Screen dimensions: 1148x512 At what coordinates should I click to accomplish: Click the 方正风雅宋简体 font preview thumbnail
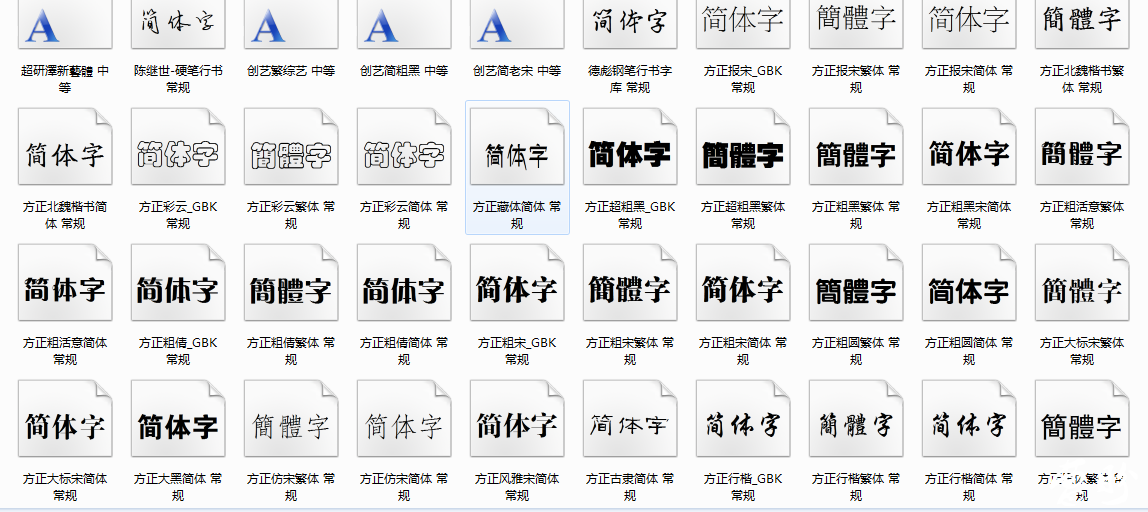coord(517,418)
